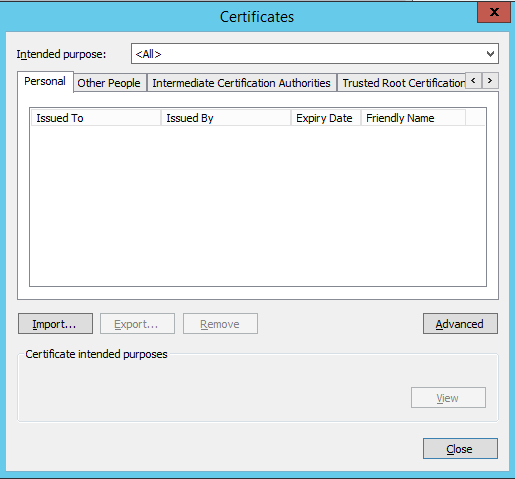
Task: Open the Trusted Root Certification tab
Action: [x=402, y=83]
